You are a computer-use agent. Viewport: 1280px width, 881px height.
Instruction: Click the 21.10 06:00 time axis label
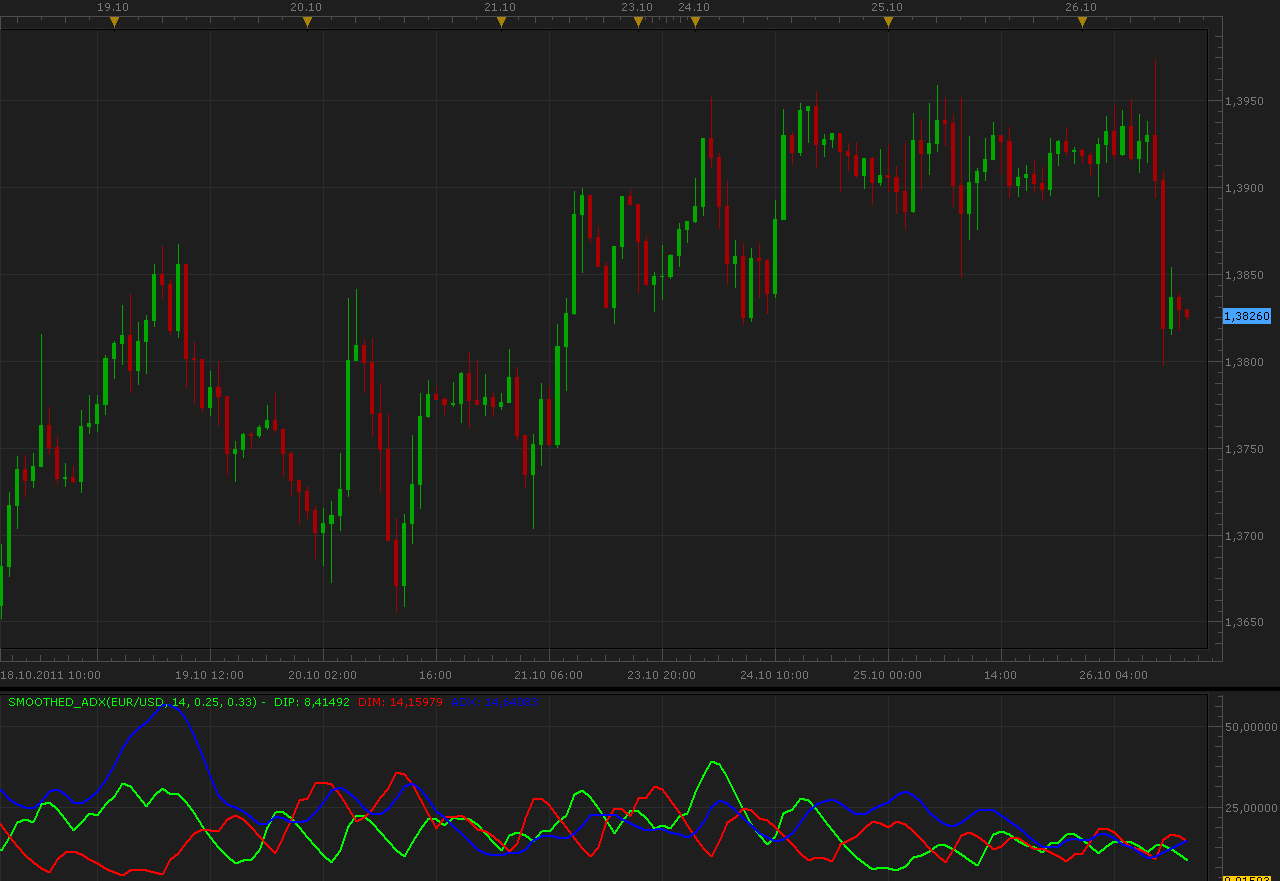(548, 675)
